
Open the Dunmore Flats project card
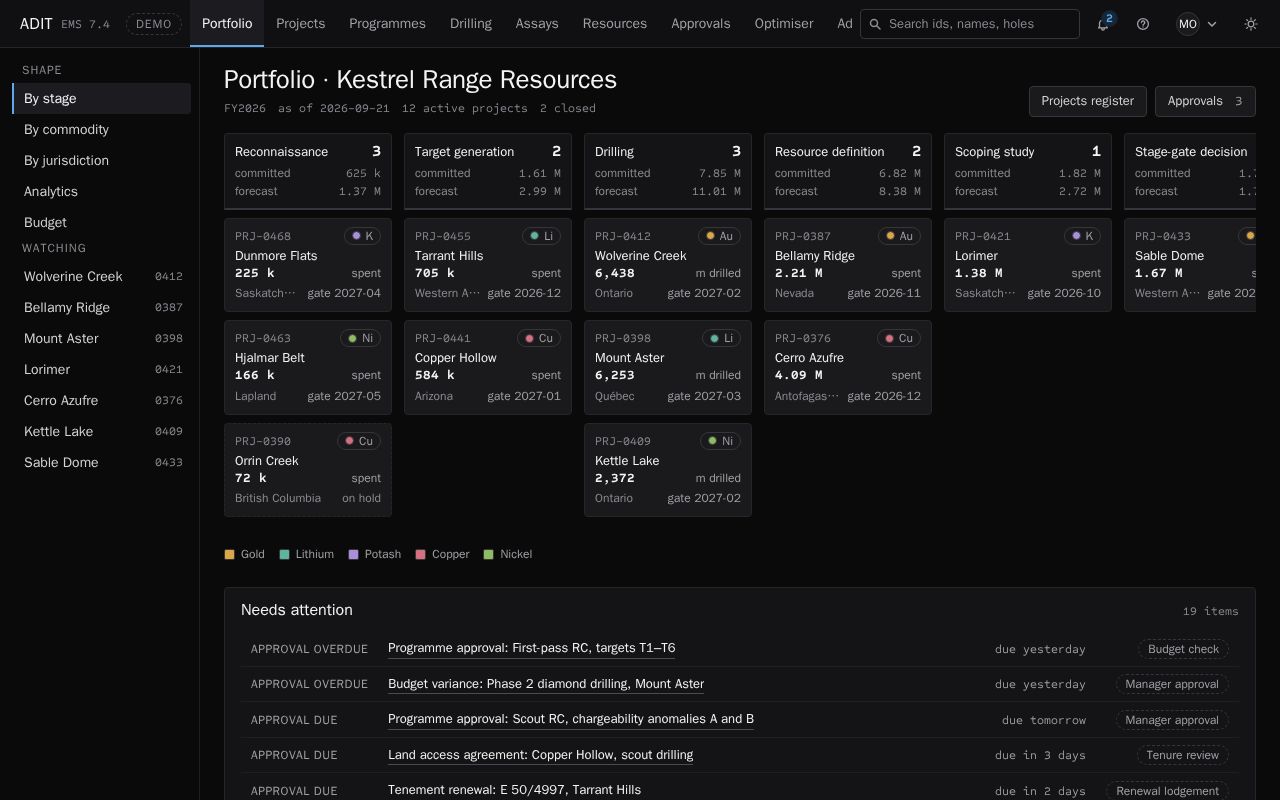(x=308, y=265)
